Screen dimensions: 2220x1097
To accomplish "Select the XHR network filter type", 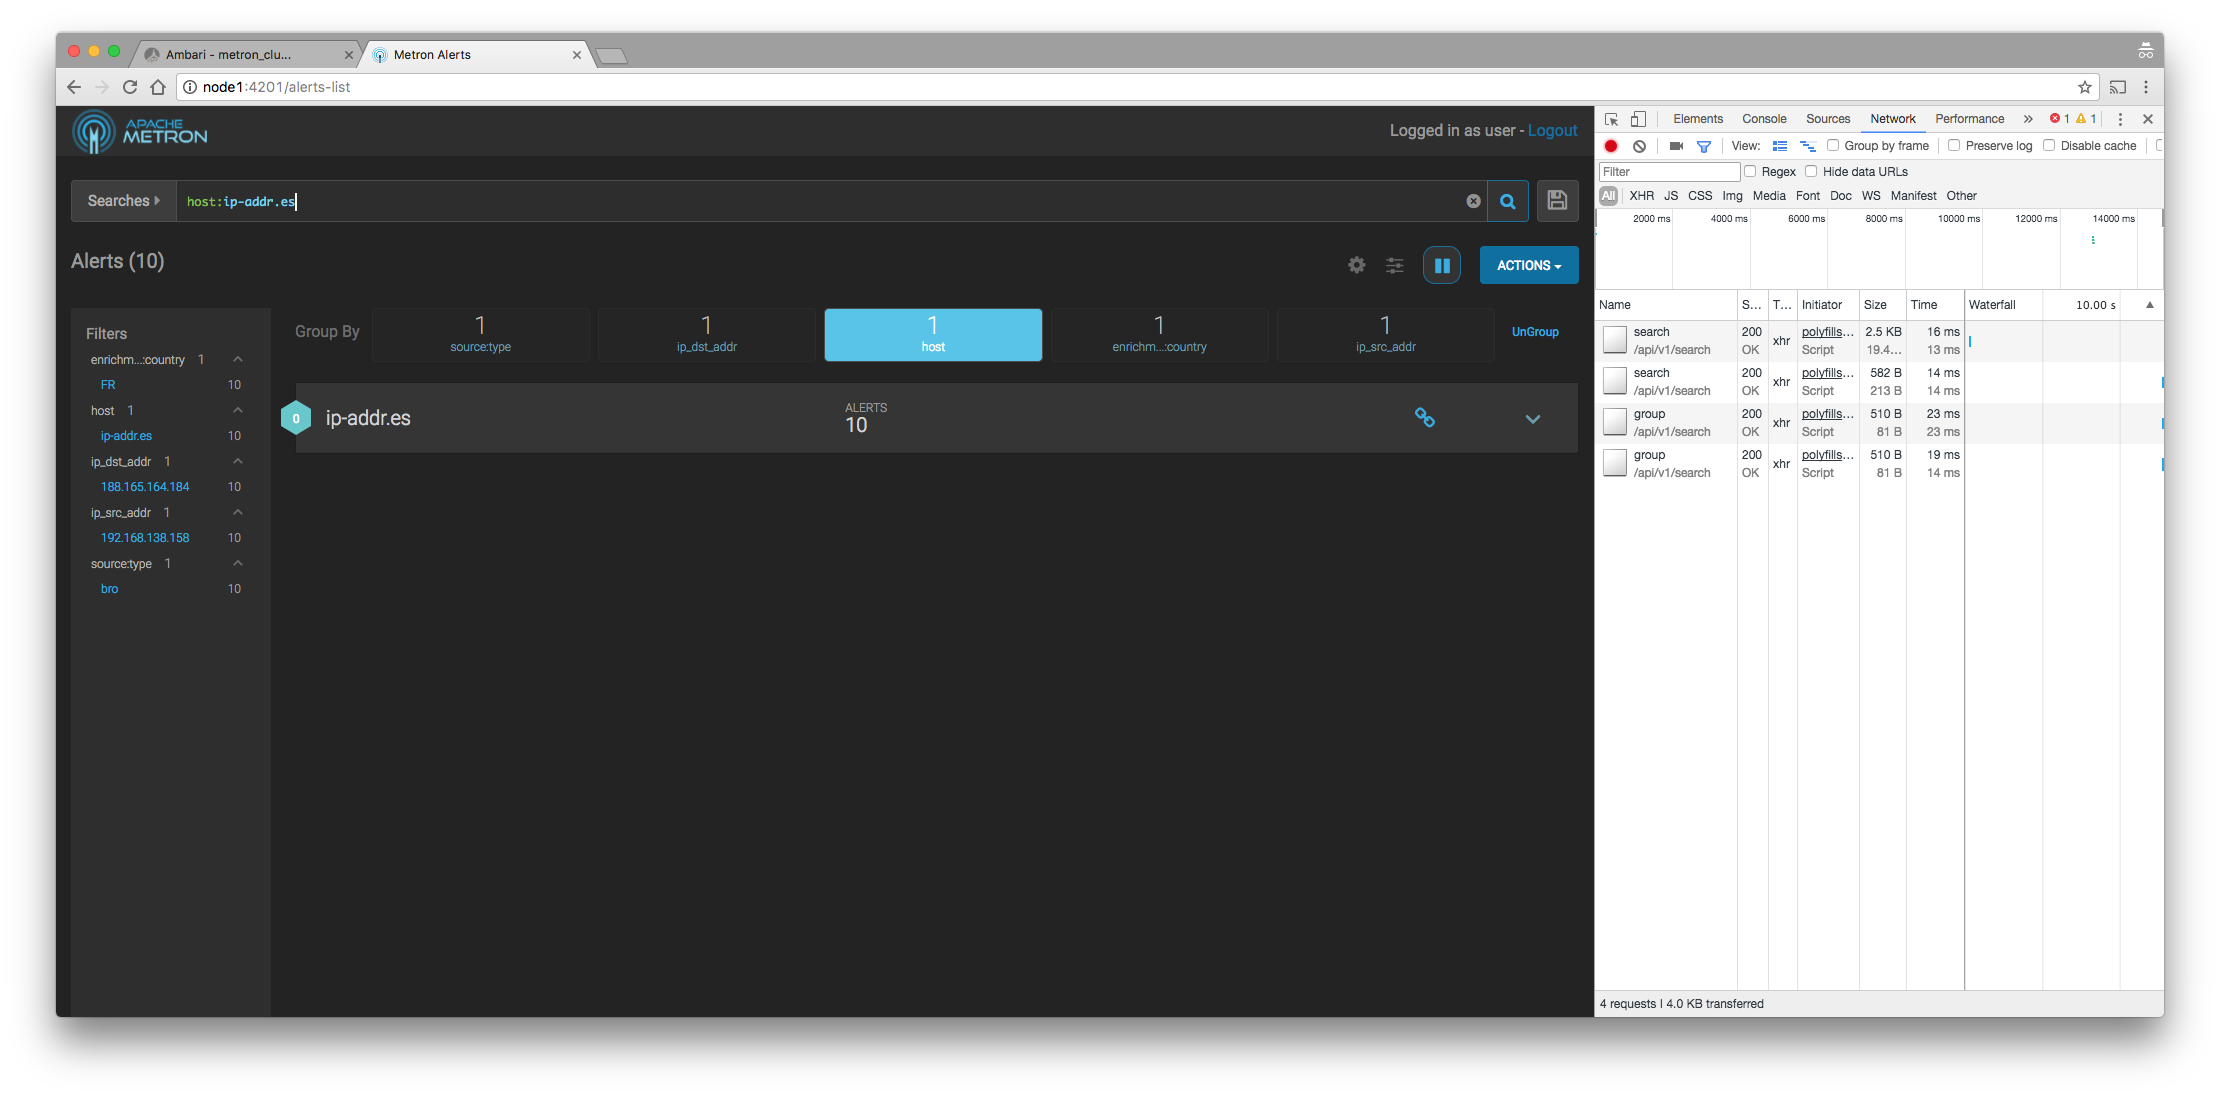I will [1641, 196].
